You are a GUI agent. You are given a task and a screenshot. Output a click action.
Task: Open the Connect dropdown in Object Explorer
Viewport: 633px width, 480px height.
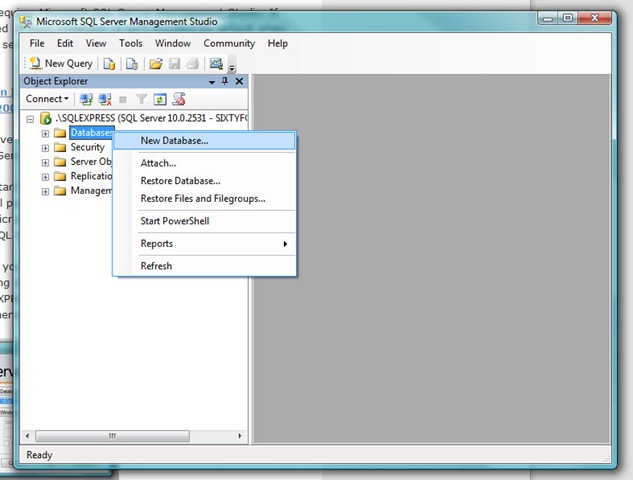(47, 99)
